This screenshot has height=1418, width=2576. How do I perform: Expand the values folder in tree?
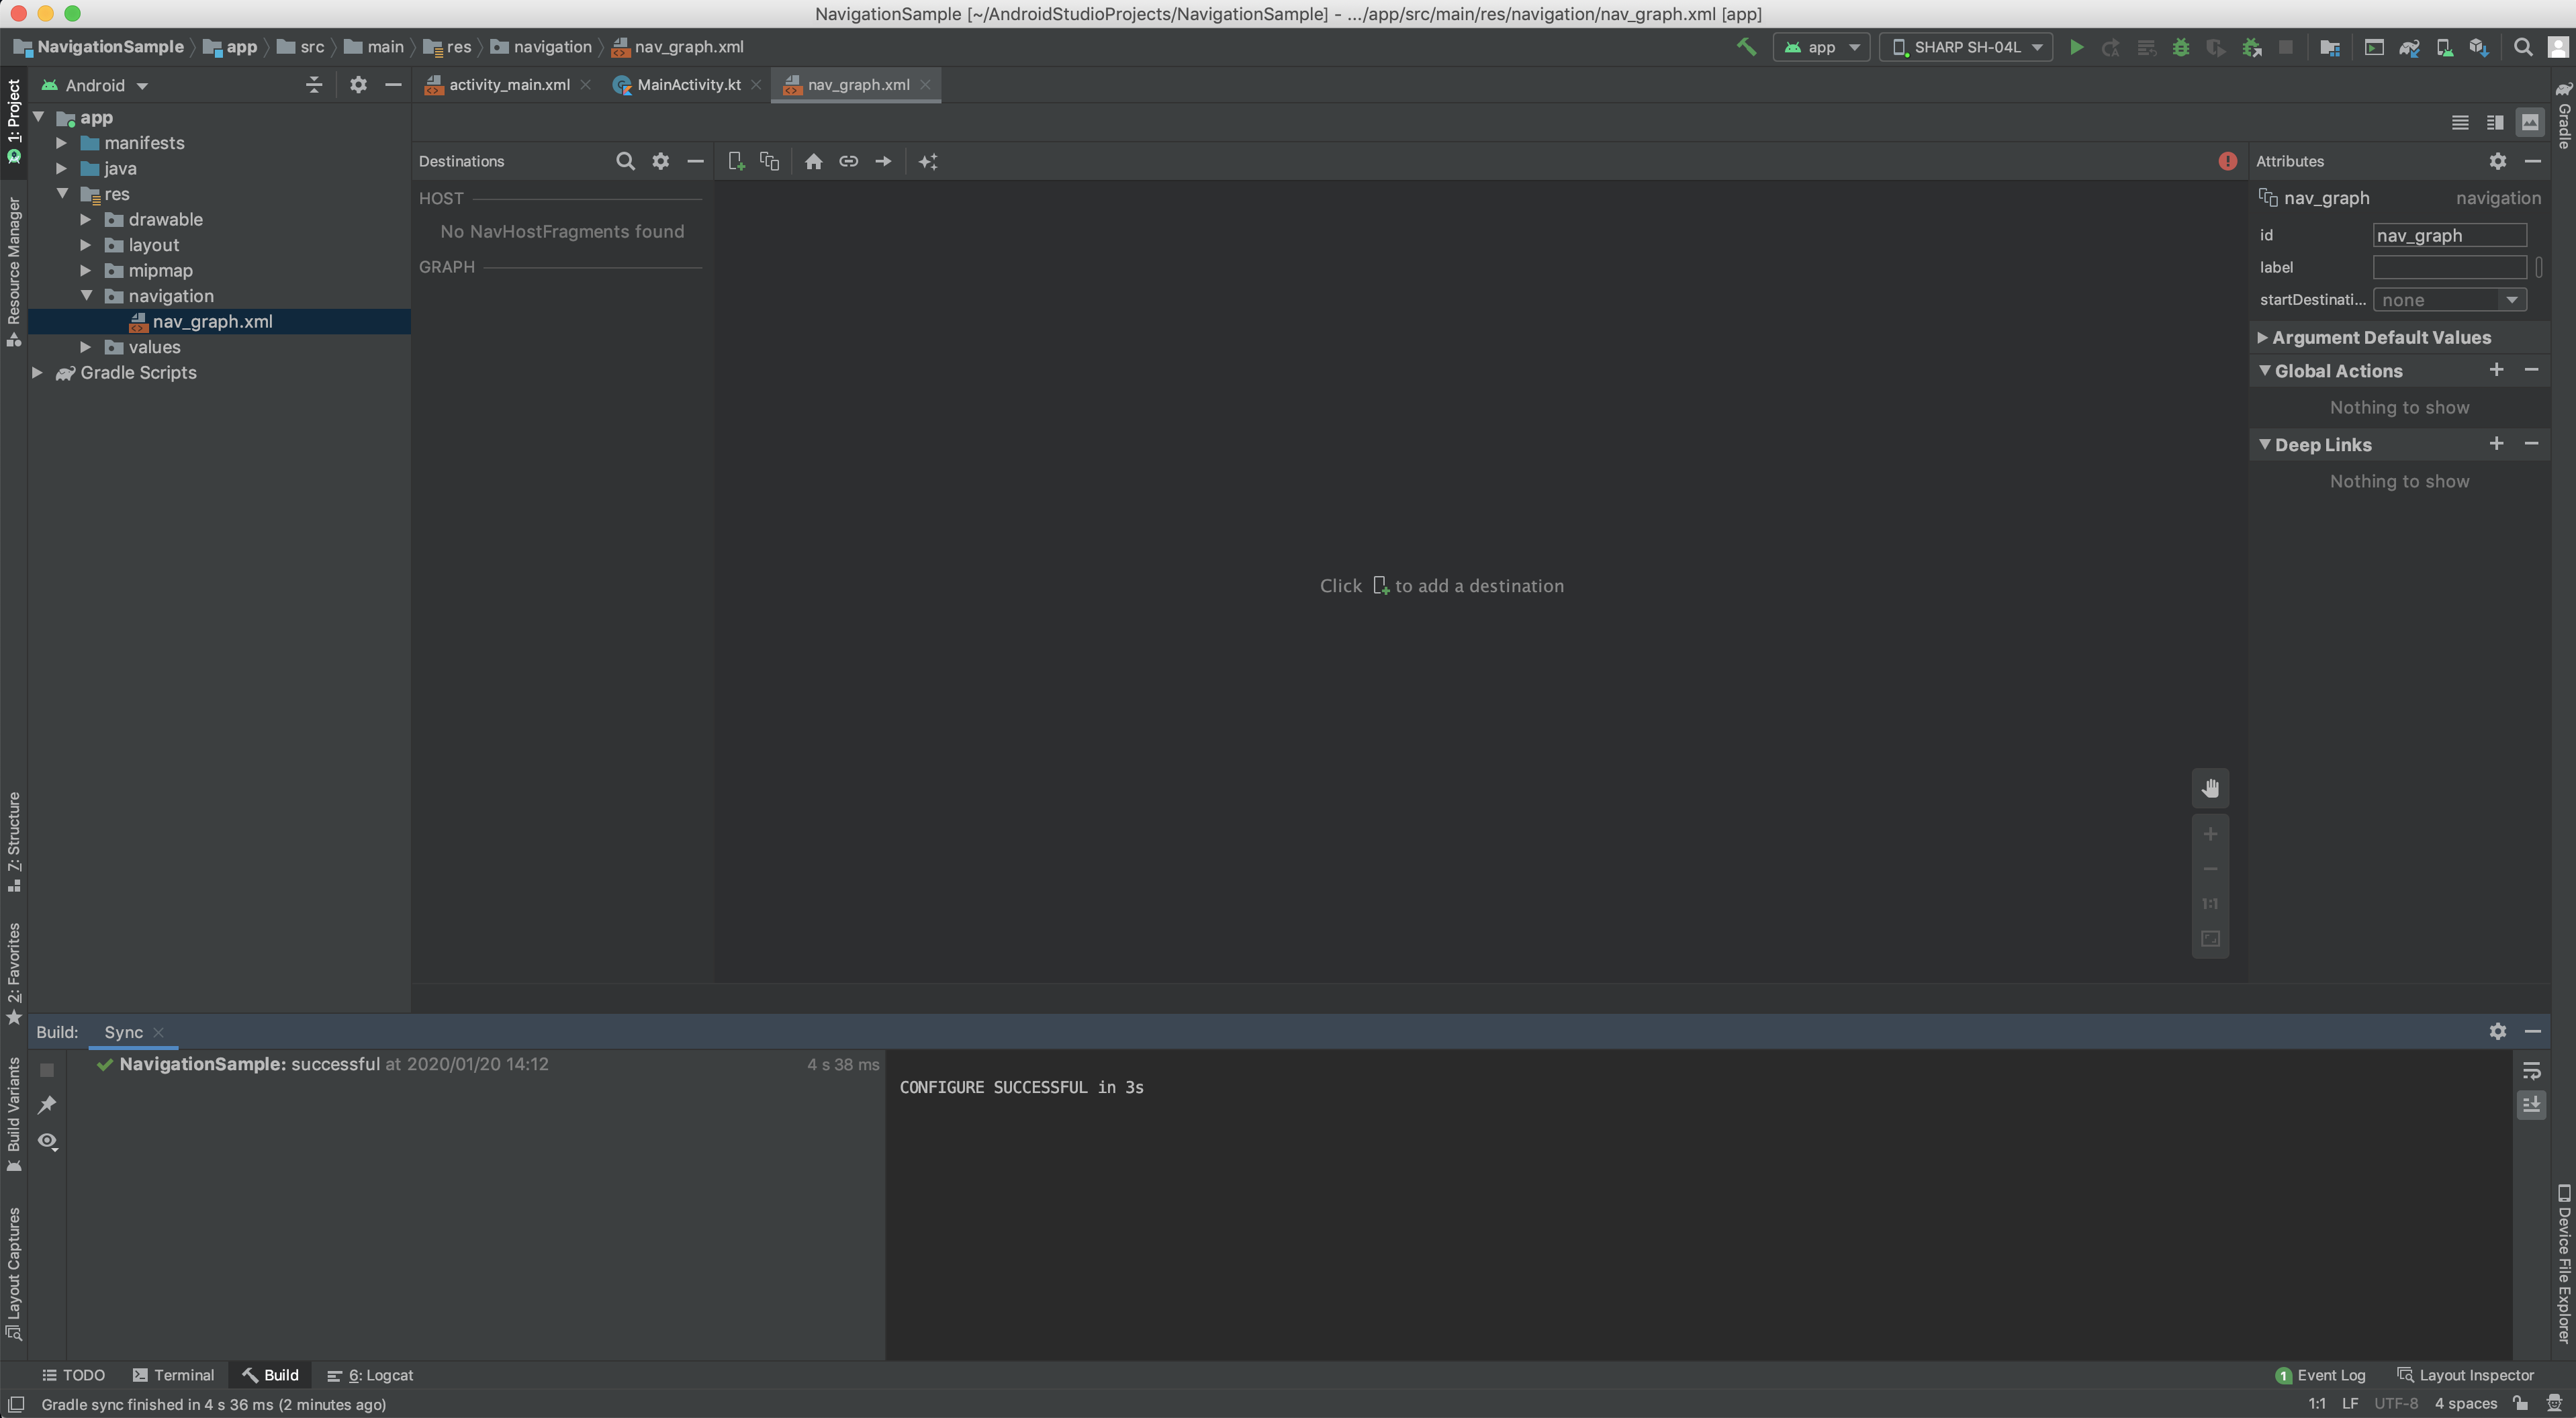[86, 347]
